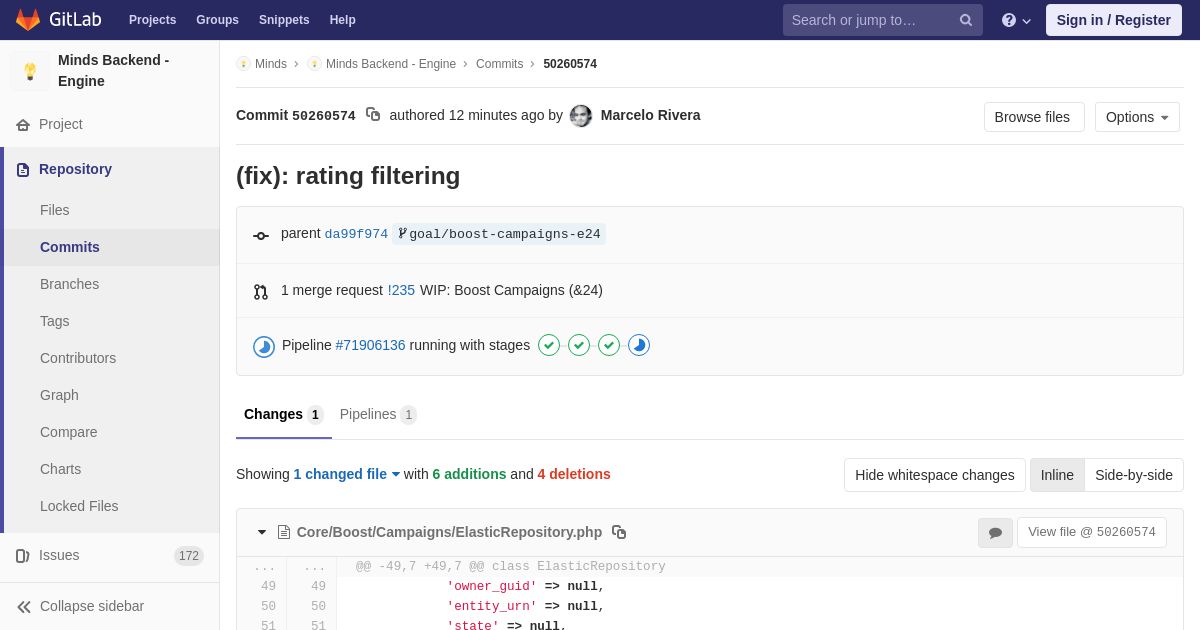This screenshot has height=630, width=1200.
Task: Click Marcelo Rivera's avatar
Action: (x=581, y=116)
